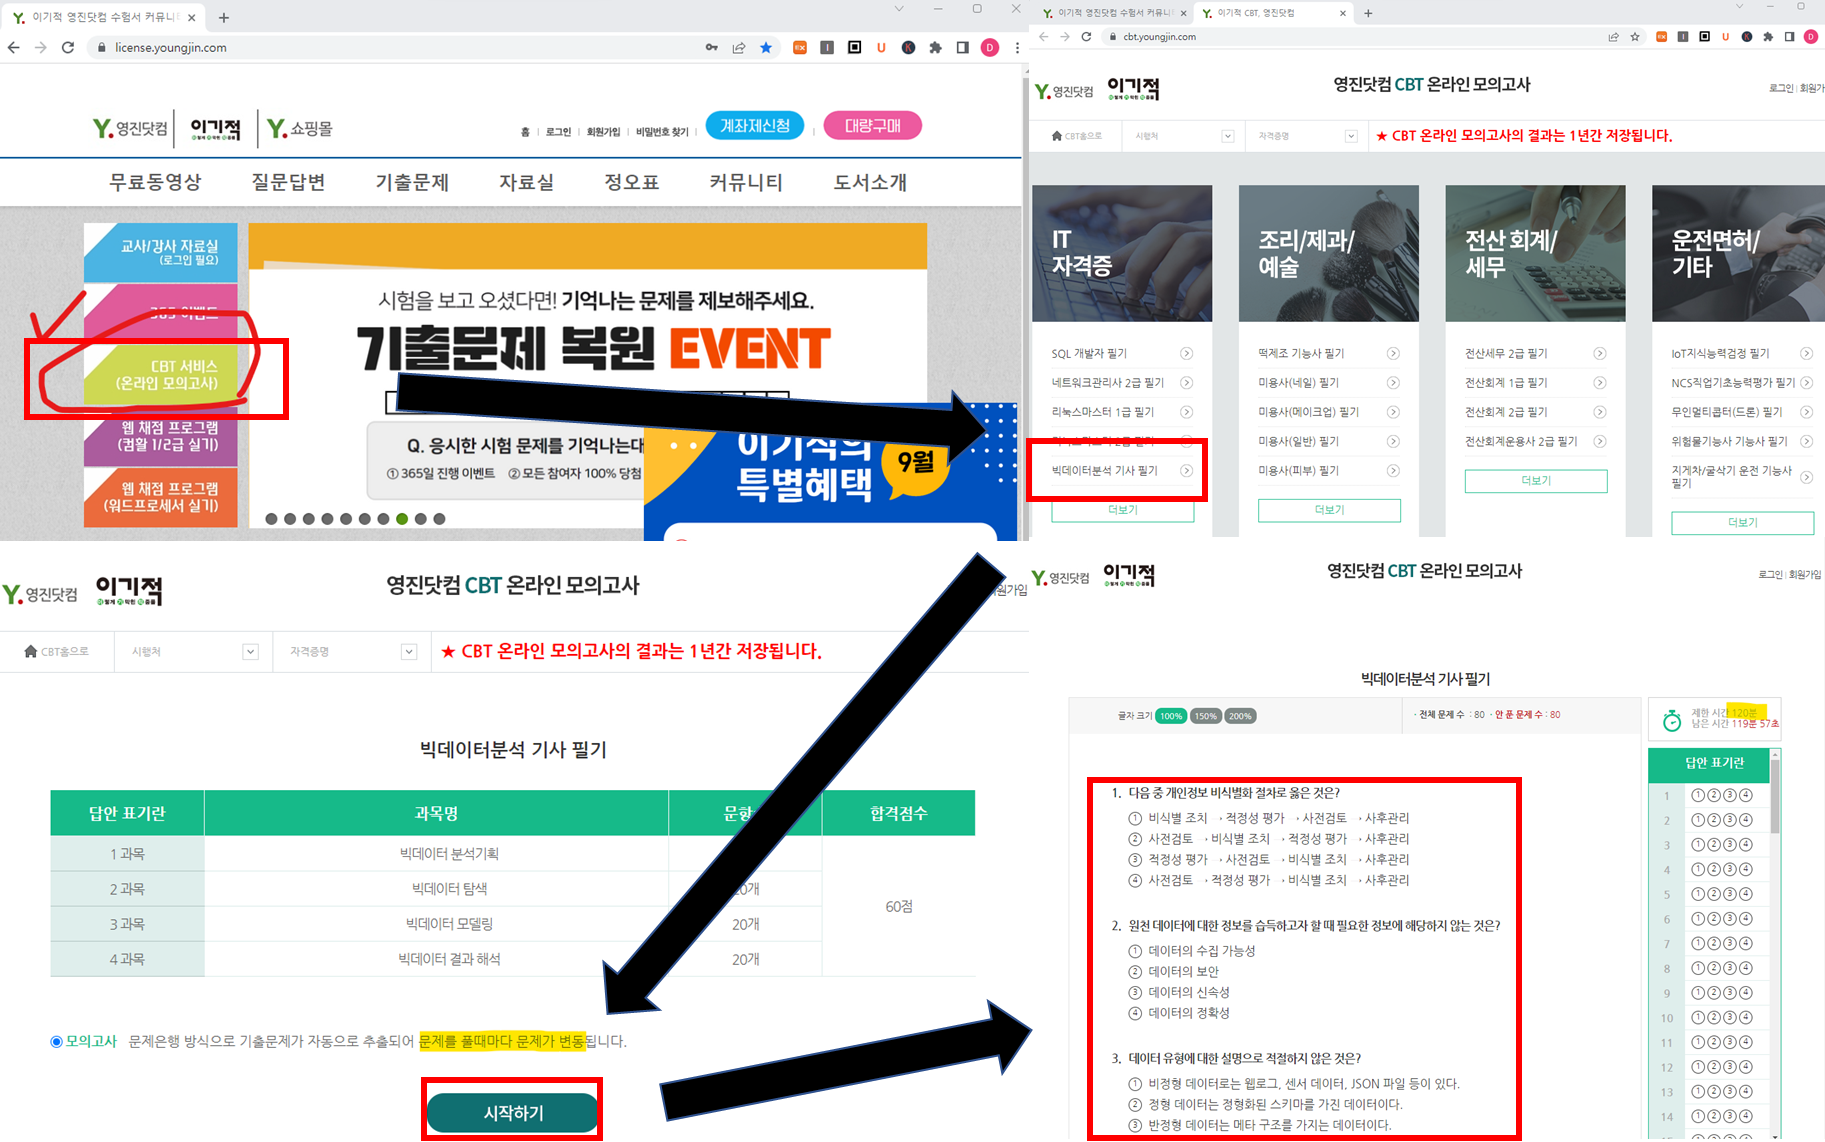
Task: Open 질문답변 menu
Action: (x=289, y=183)
